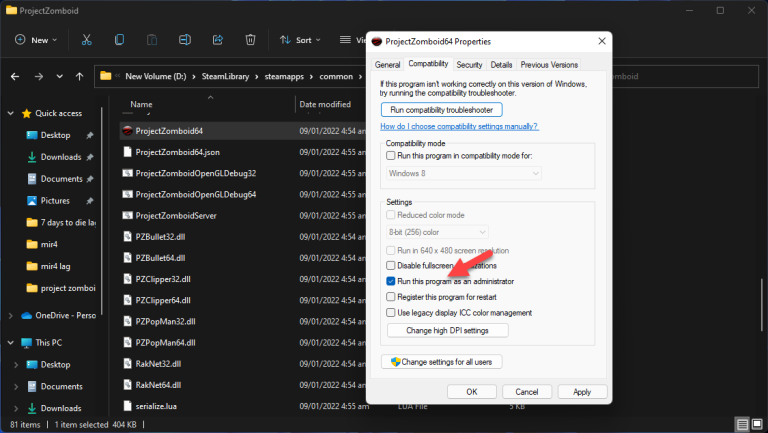Click the Cut scissors icon in toolbar
768x433 pixels.
(87, 40)
